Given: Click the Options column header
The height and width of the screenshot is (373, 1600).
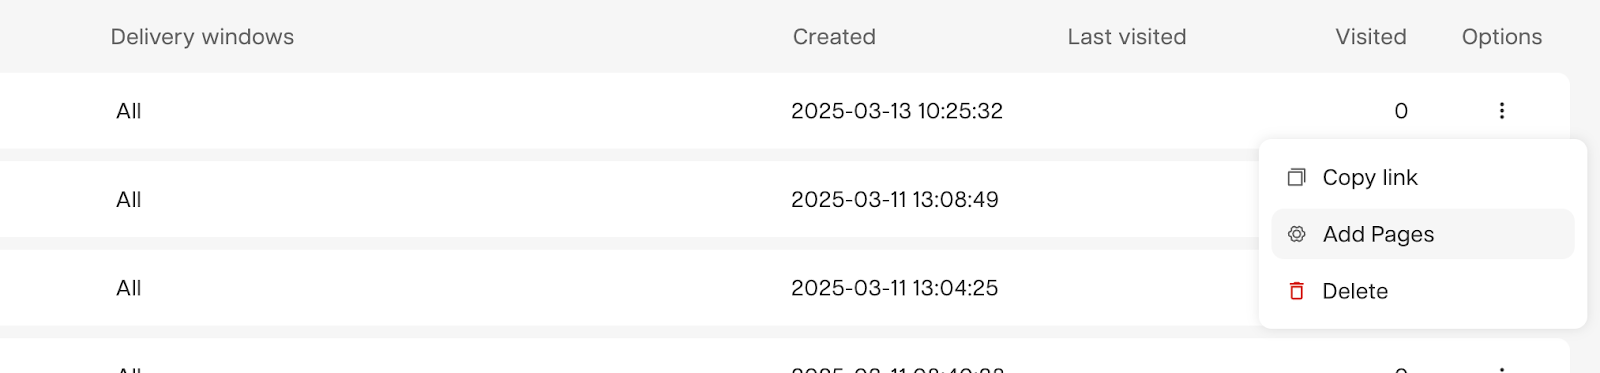Looking at the screenshot, I should click(1502, 37).
